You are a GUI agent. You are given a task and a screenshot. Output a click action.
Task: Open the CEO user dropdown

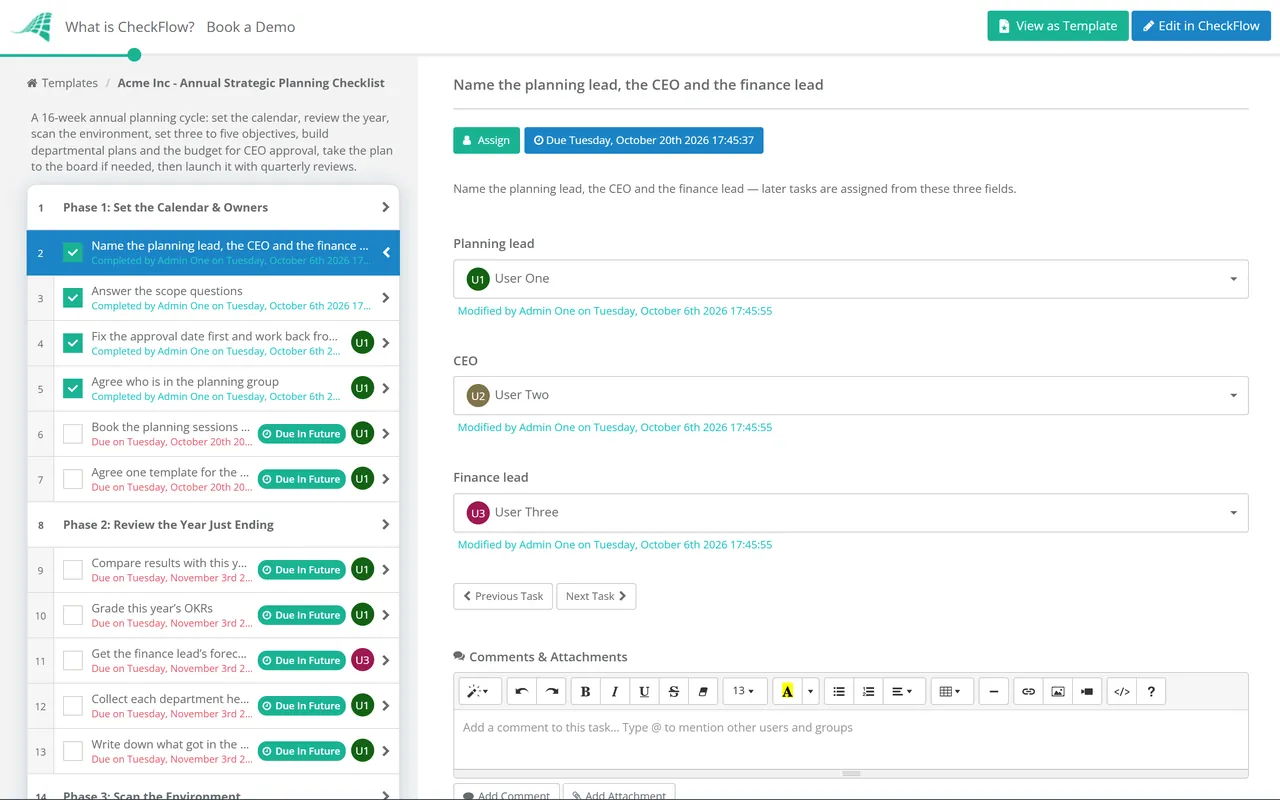tap(851, 395)
